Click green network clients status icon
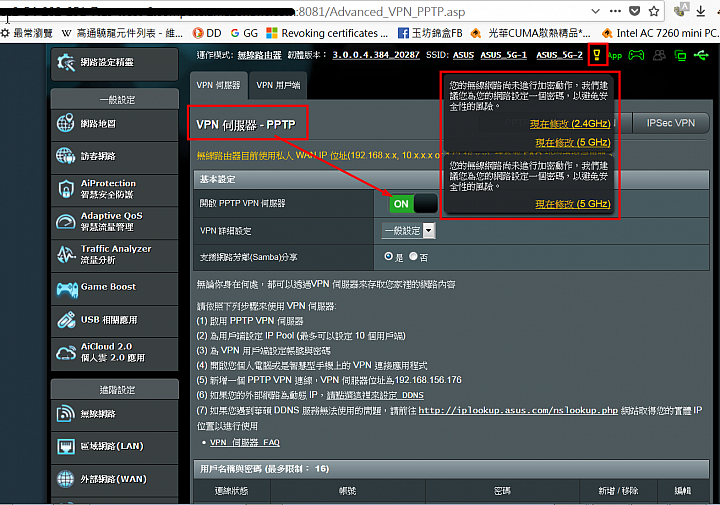The height and width of the screenshot is (505, 720). click(680, 56)
